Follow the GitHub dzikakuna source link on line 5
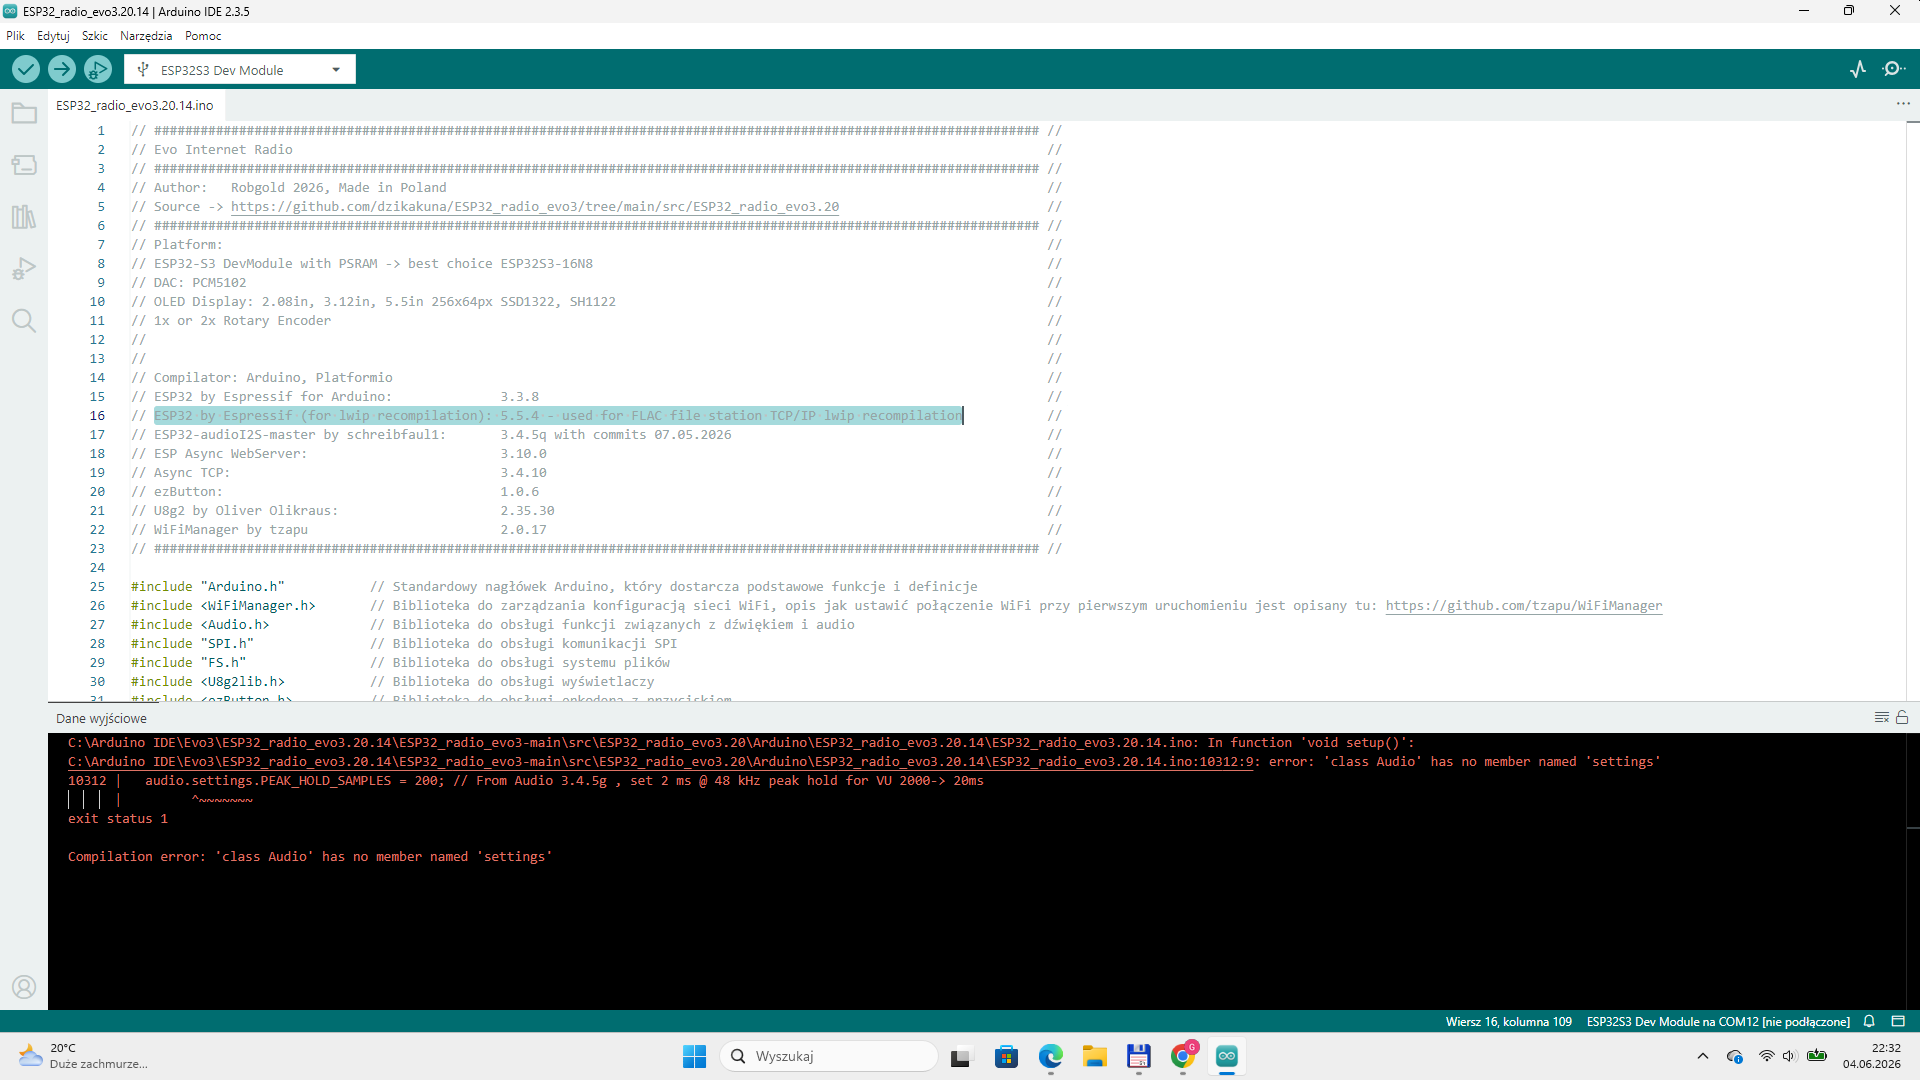 (535, 207)
